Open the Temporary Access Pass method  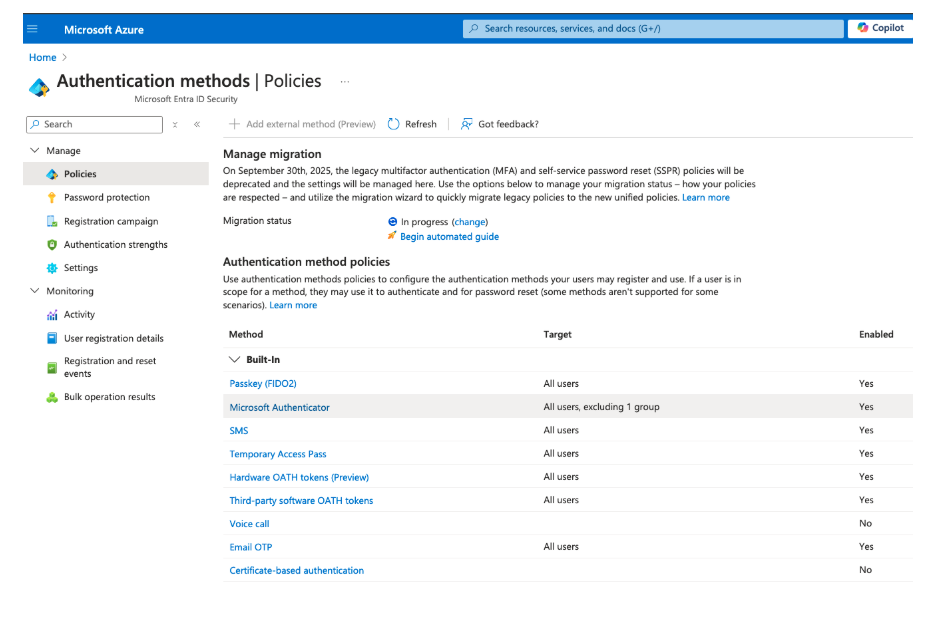pos(278,454)
